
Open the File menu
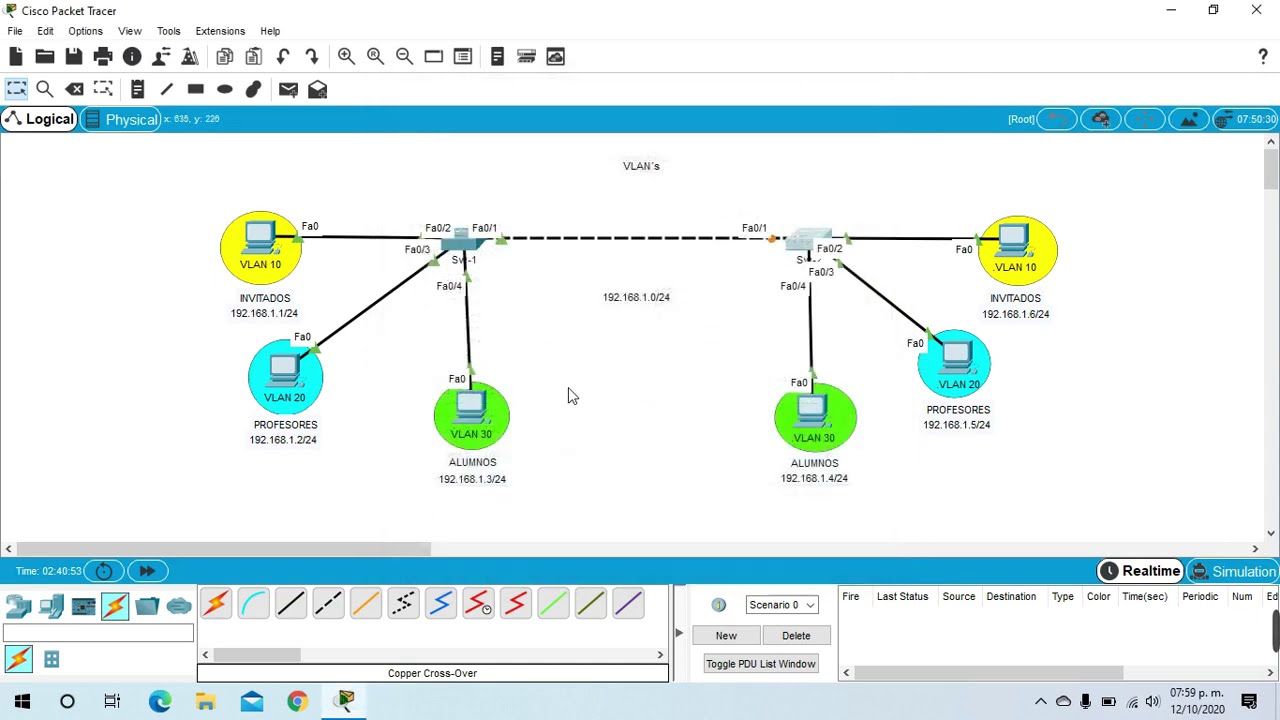pos(15,31)
